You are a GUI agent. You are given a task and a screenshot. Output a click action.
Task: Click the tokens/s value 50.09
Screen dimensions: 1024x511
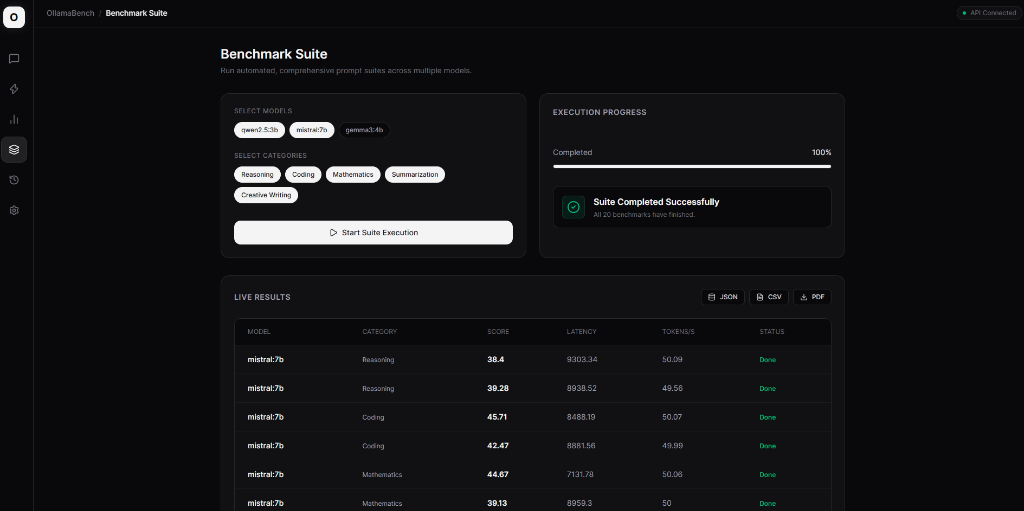coord(673,359)
